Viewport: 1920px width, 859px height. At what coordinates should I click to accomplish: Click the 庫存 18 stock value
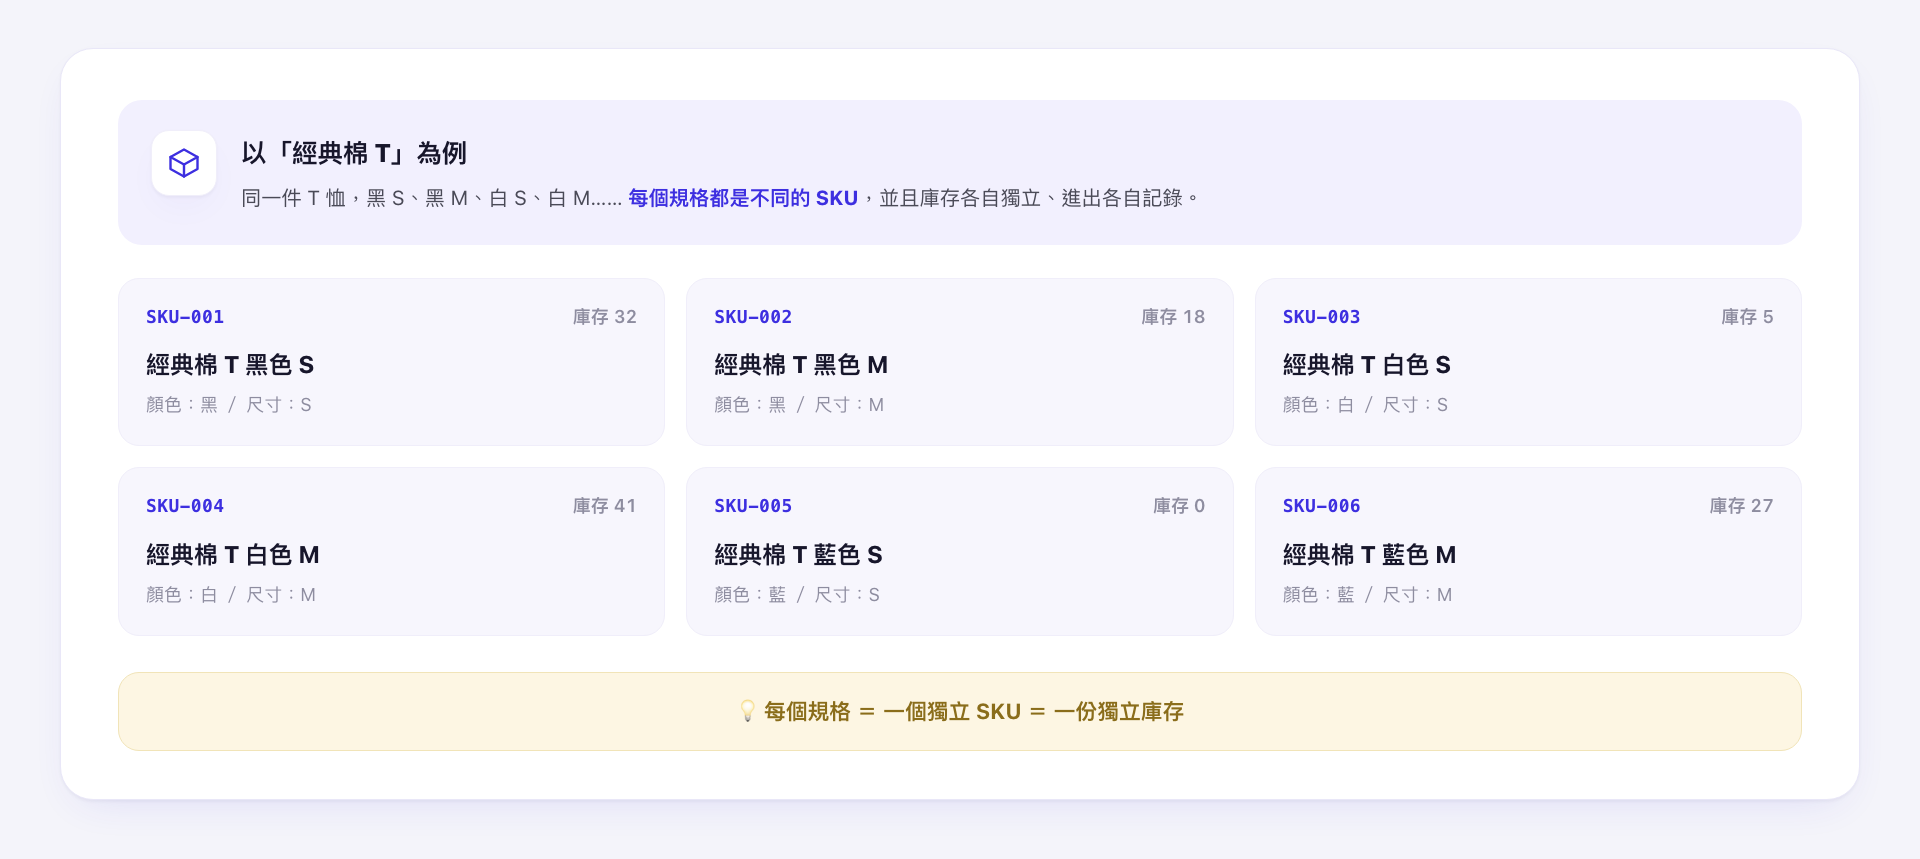(1173, 317)
